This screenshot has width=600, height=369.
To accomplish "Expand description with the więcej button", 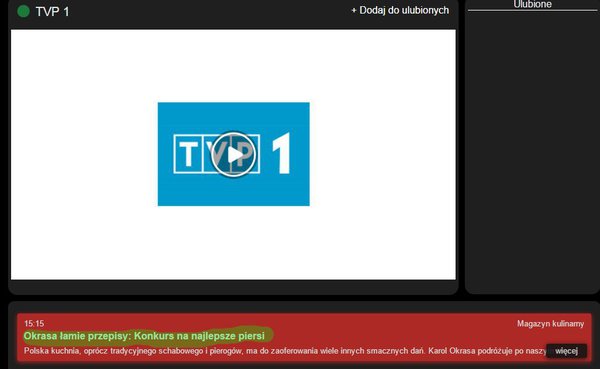I will (x=566, y=351).
